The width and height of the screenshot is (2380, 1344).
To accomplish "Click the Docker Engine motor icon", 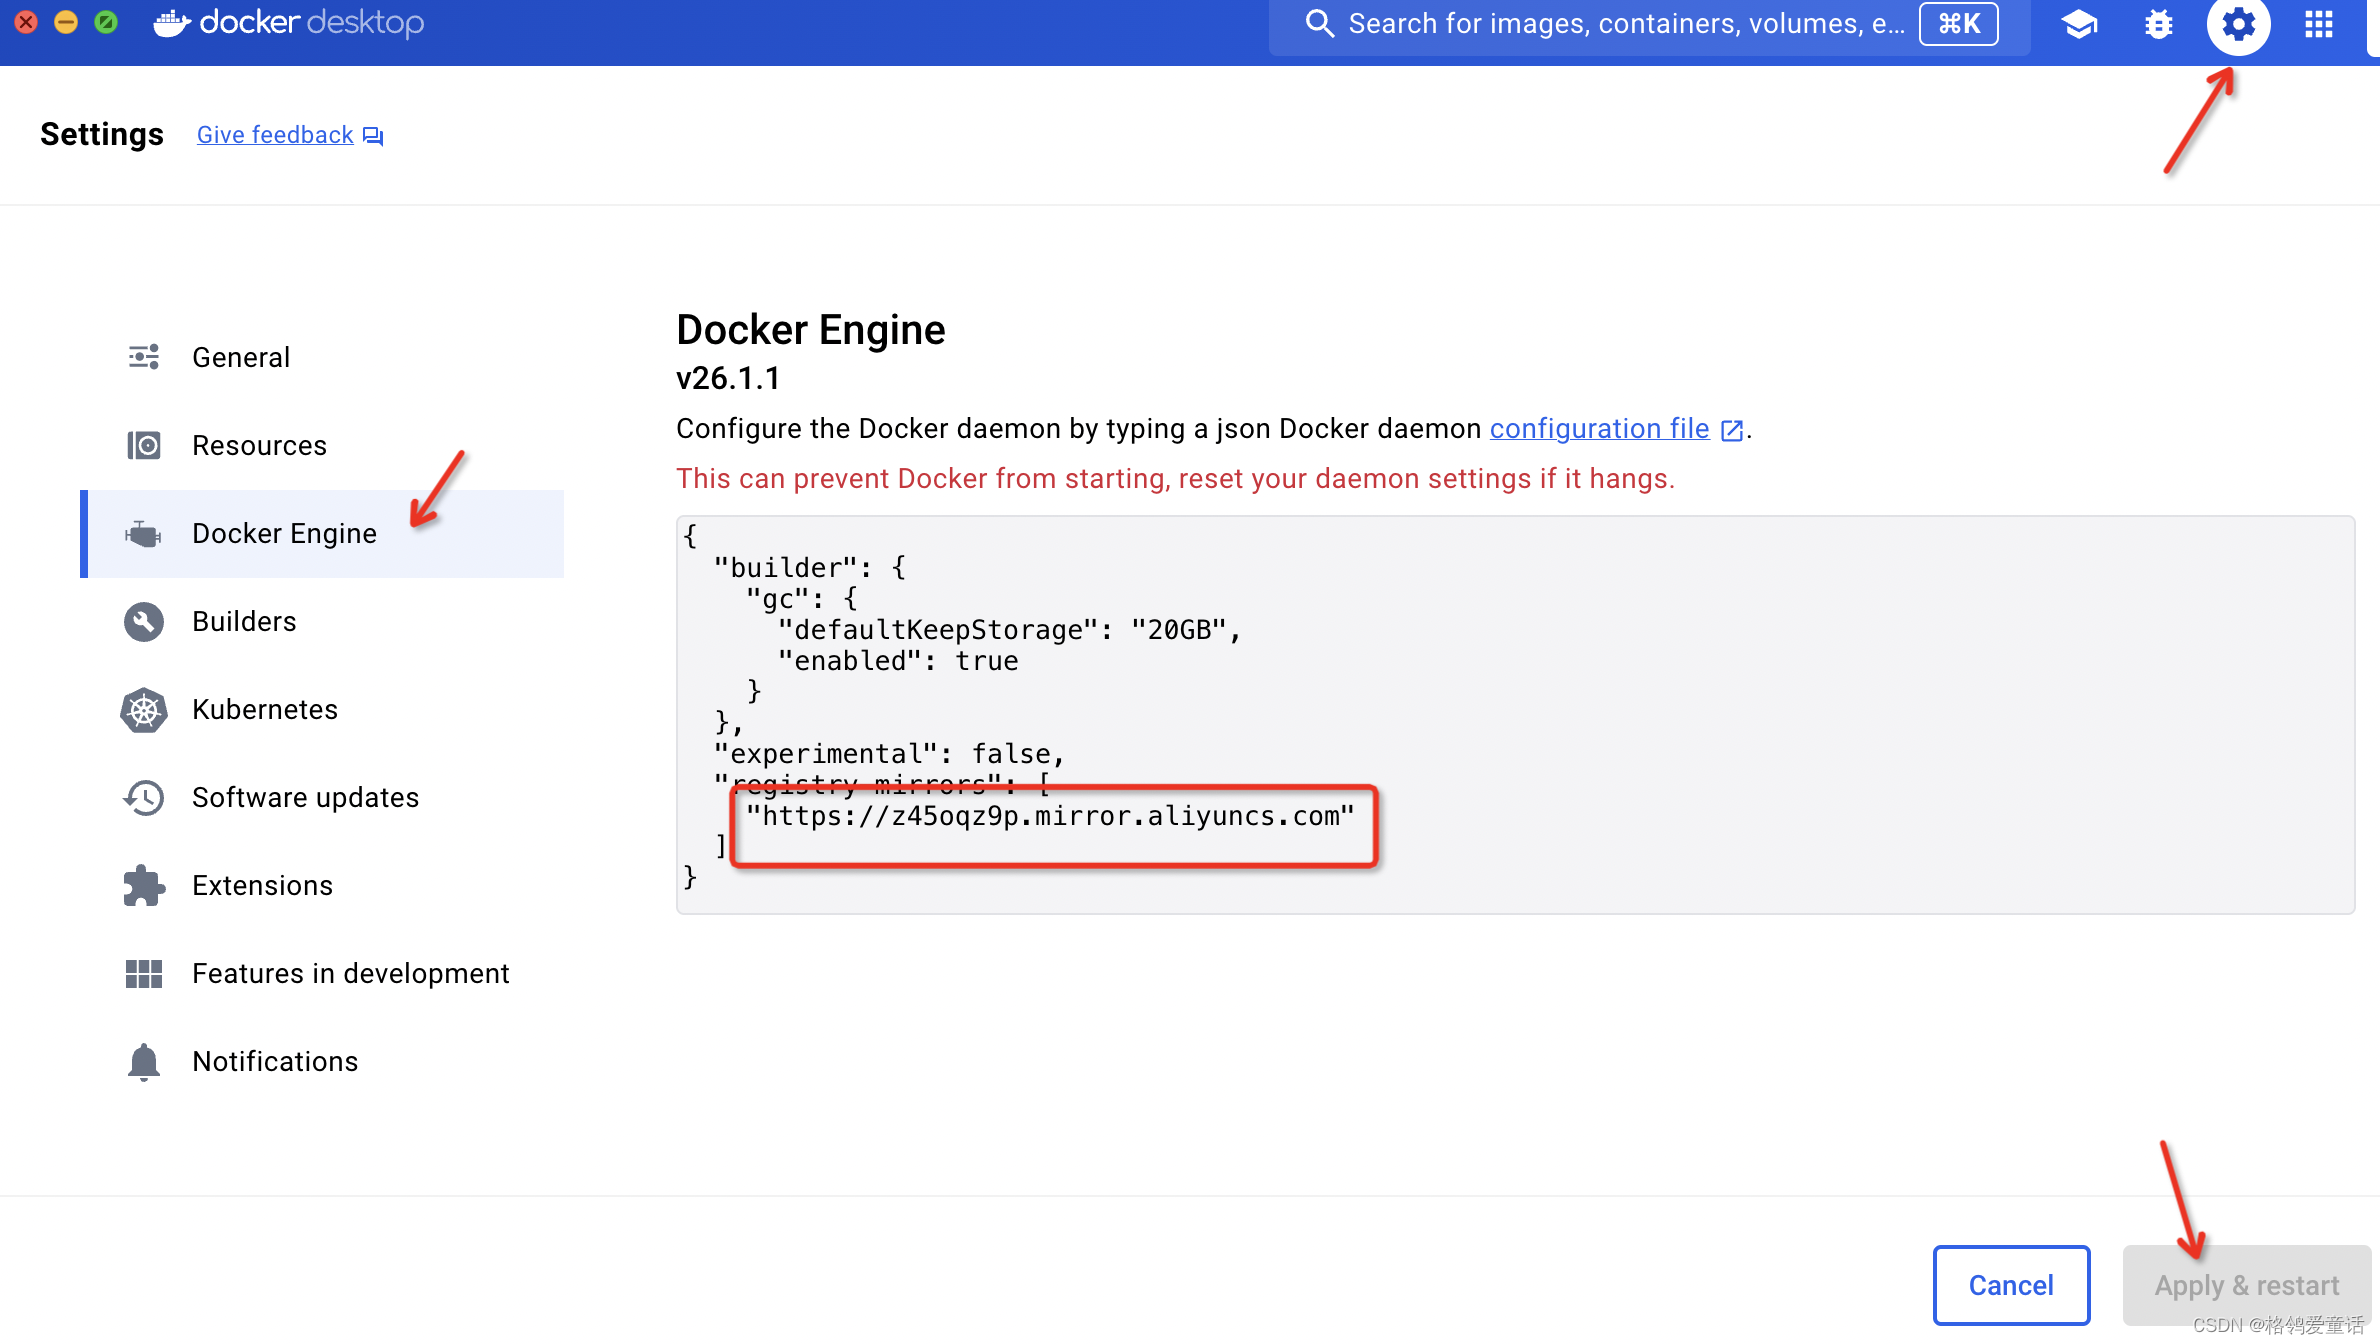I will [144, 534].
